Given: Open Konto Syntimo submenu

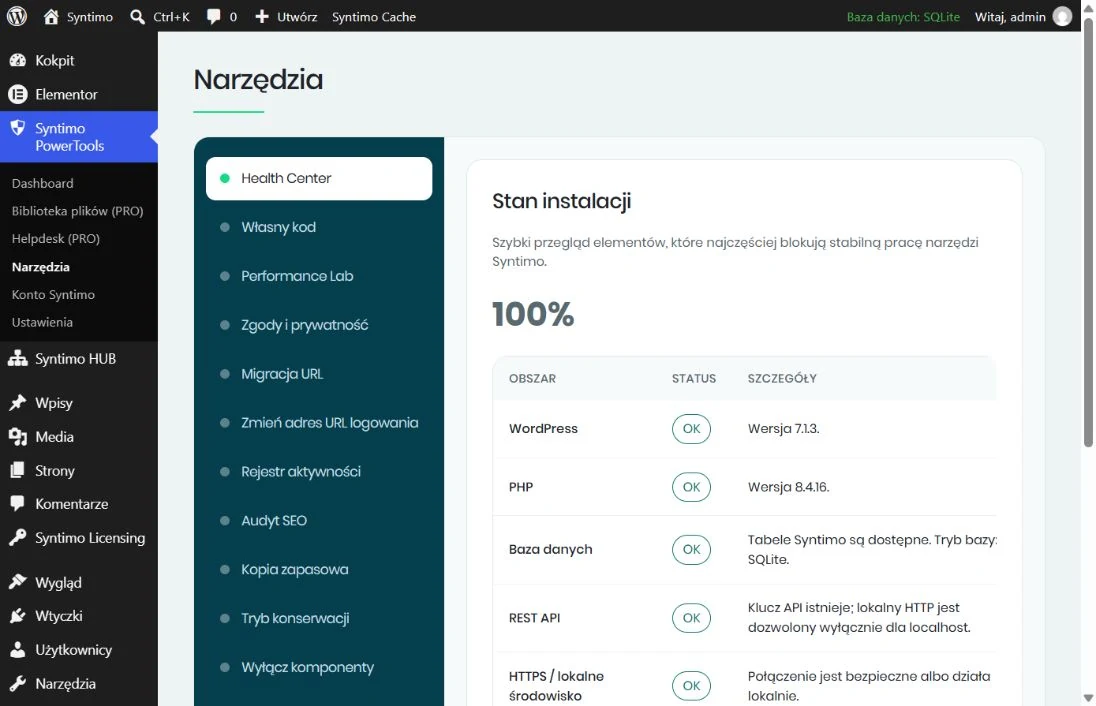Looking at the screenshot, I should [53, 294].
